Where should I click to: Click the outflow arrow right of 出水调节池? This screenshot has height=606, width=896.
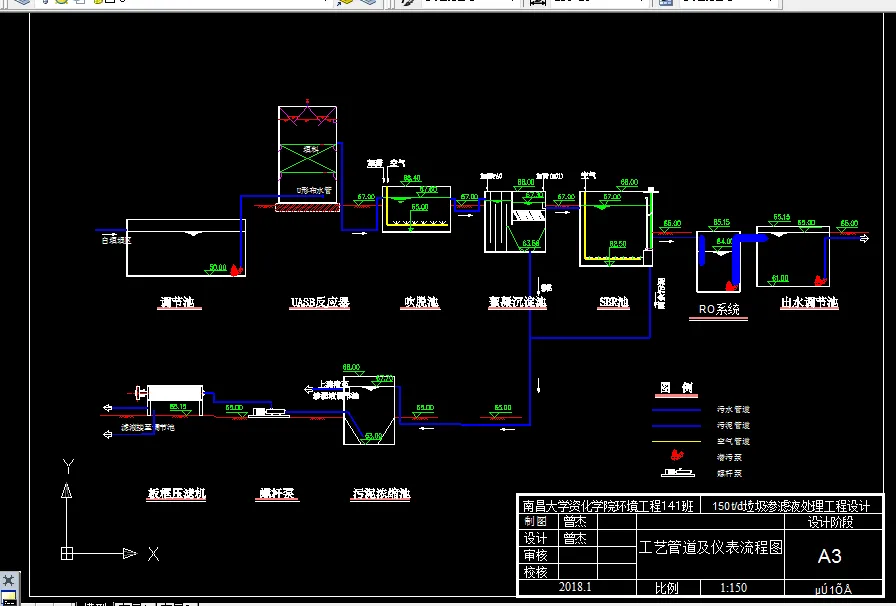tap(864, 238)
